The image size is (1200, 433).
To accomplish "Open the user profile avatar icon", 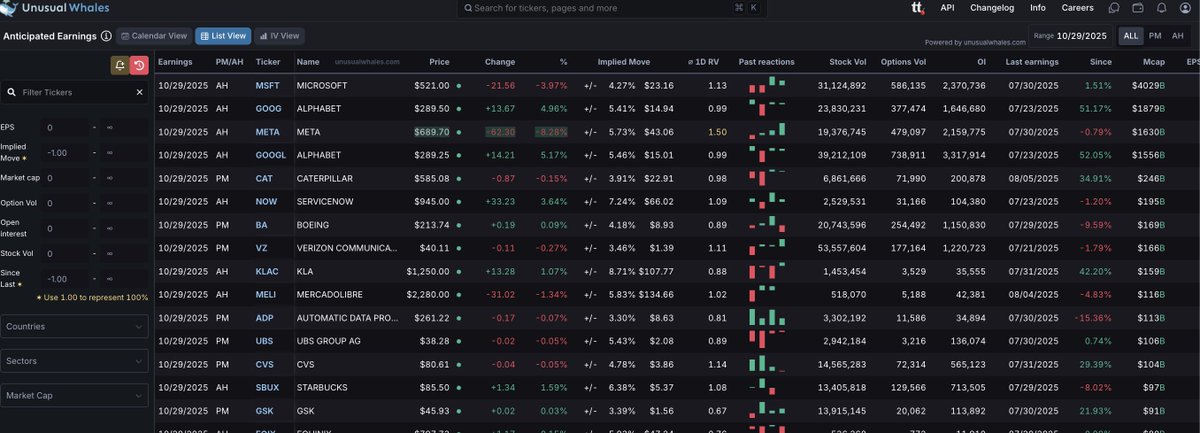I will 1184,8.
